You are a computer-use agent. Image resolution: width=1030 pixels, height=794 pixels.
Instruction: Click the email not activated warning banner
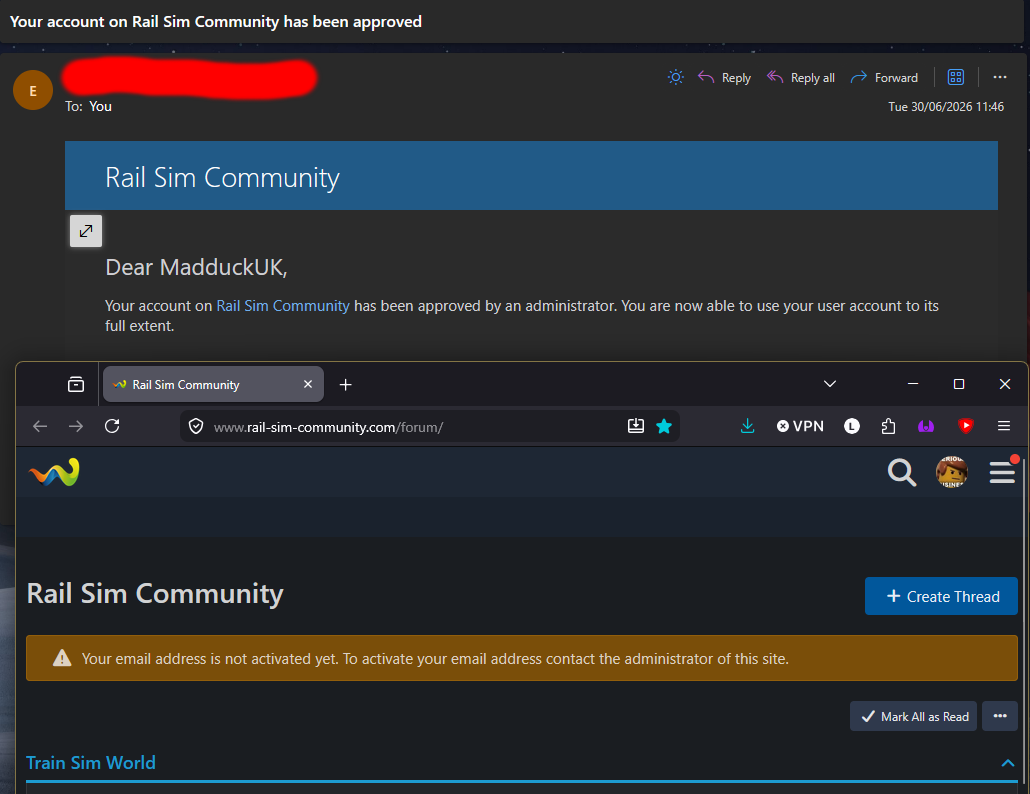click(x=522, y=658)
